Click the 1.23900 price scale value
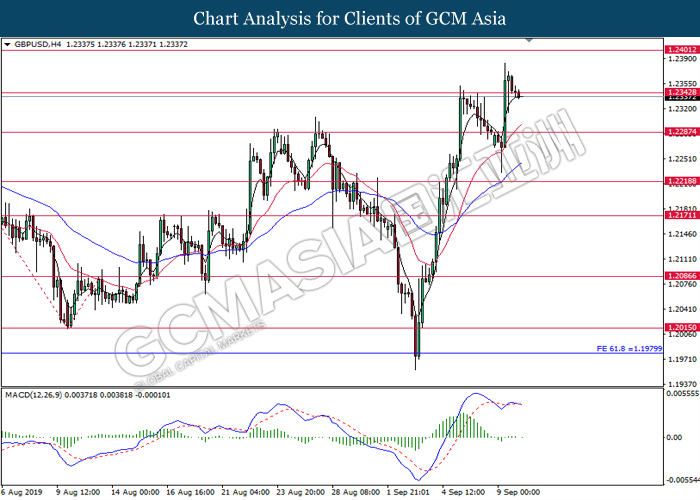Screen dimensions: 700x500 click(x=681, y=58)
